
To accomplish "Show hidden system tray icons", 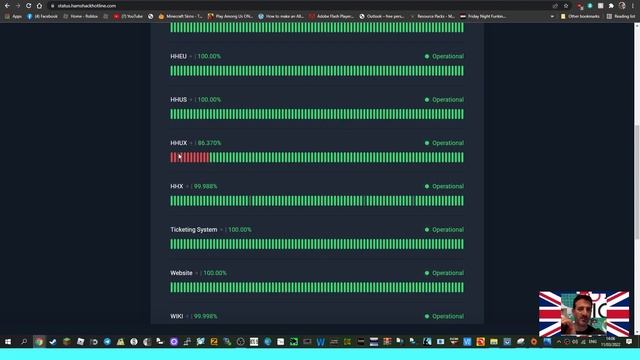I will 559,342.
